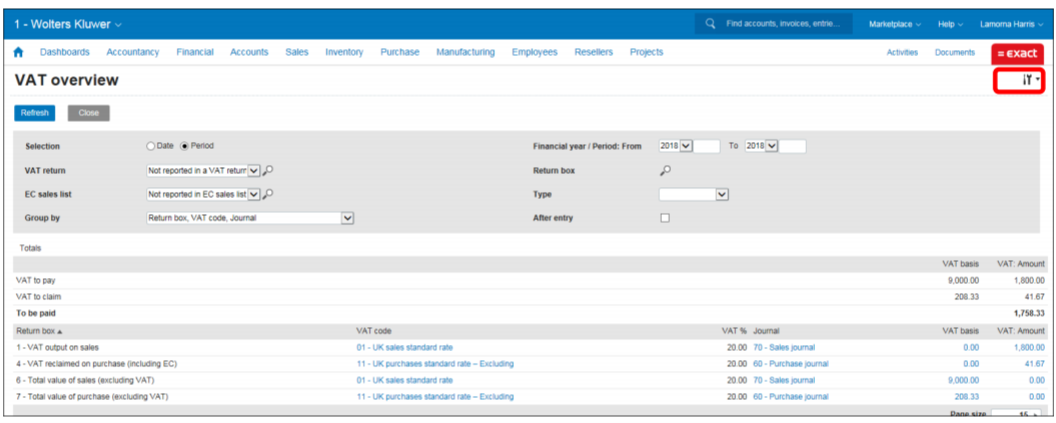Viewport: 1056px width, 423px height.
Task: Open the Accountancy menu
Action: coord(133,52)
